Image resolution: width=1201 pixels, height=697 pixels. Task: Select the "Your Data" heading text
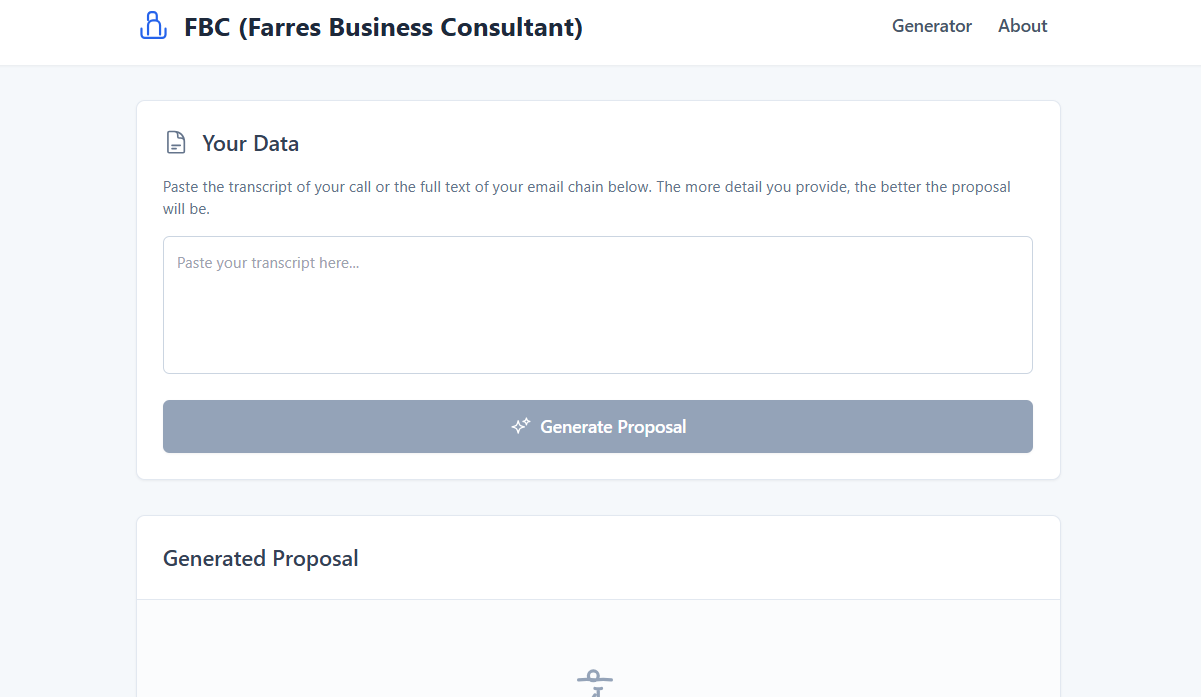[250, 143]
